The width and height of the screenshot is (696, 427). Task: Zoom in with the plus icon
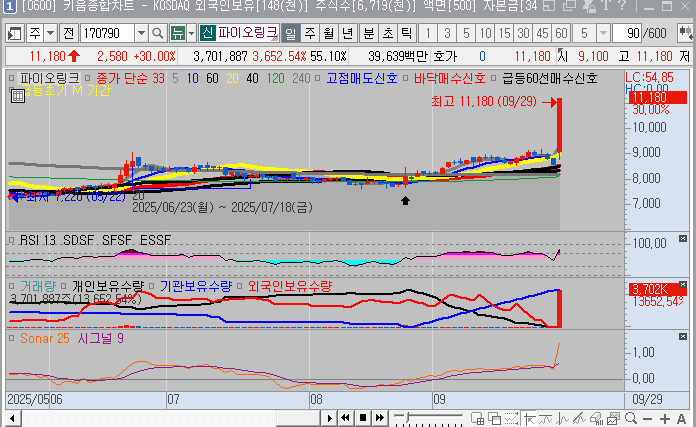click(x=664, y=419)
